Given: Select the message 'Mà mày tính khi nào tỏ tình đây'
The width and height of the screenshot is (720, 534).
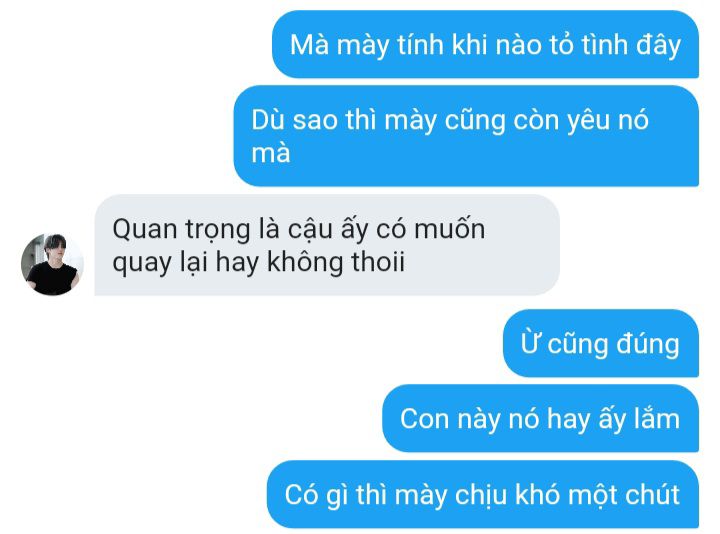Looking at the screenshot, I should [485, 45].
